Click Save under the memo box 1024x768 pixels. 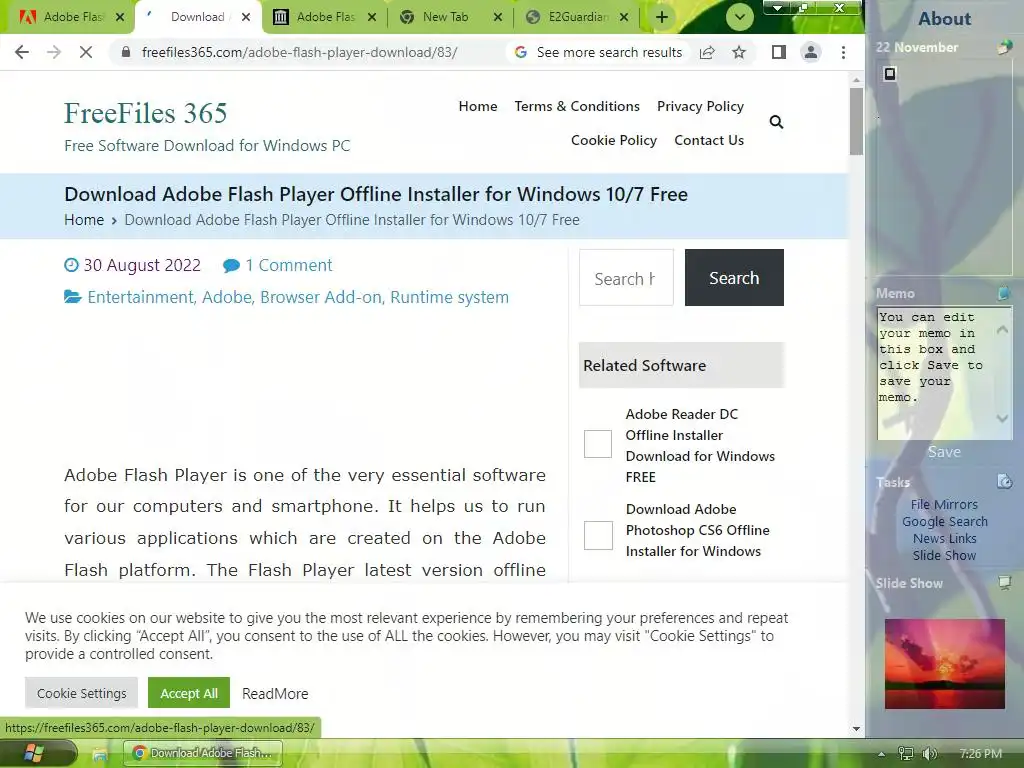(944, 452)
